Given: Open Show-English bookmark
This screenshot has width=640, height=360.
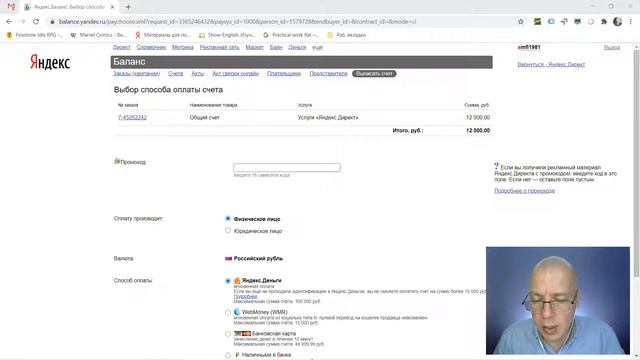Looking at the screenshot, I should click(227, 35).
